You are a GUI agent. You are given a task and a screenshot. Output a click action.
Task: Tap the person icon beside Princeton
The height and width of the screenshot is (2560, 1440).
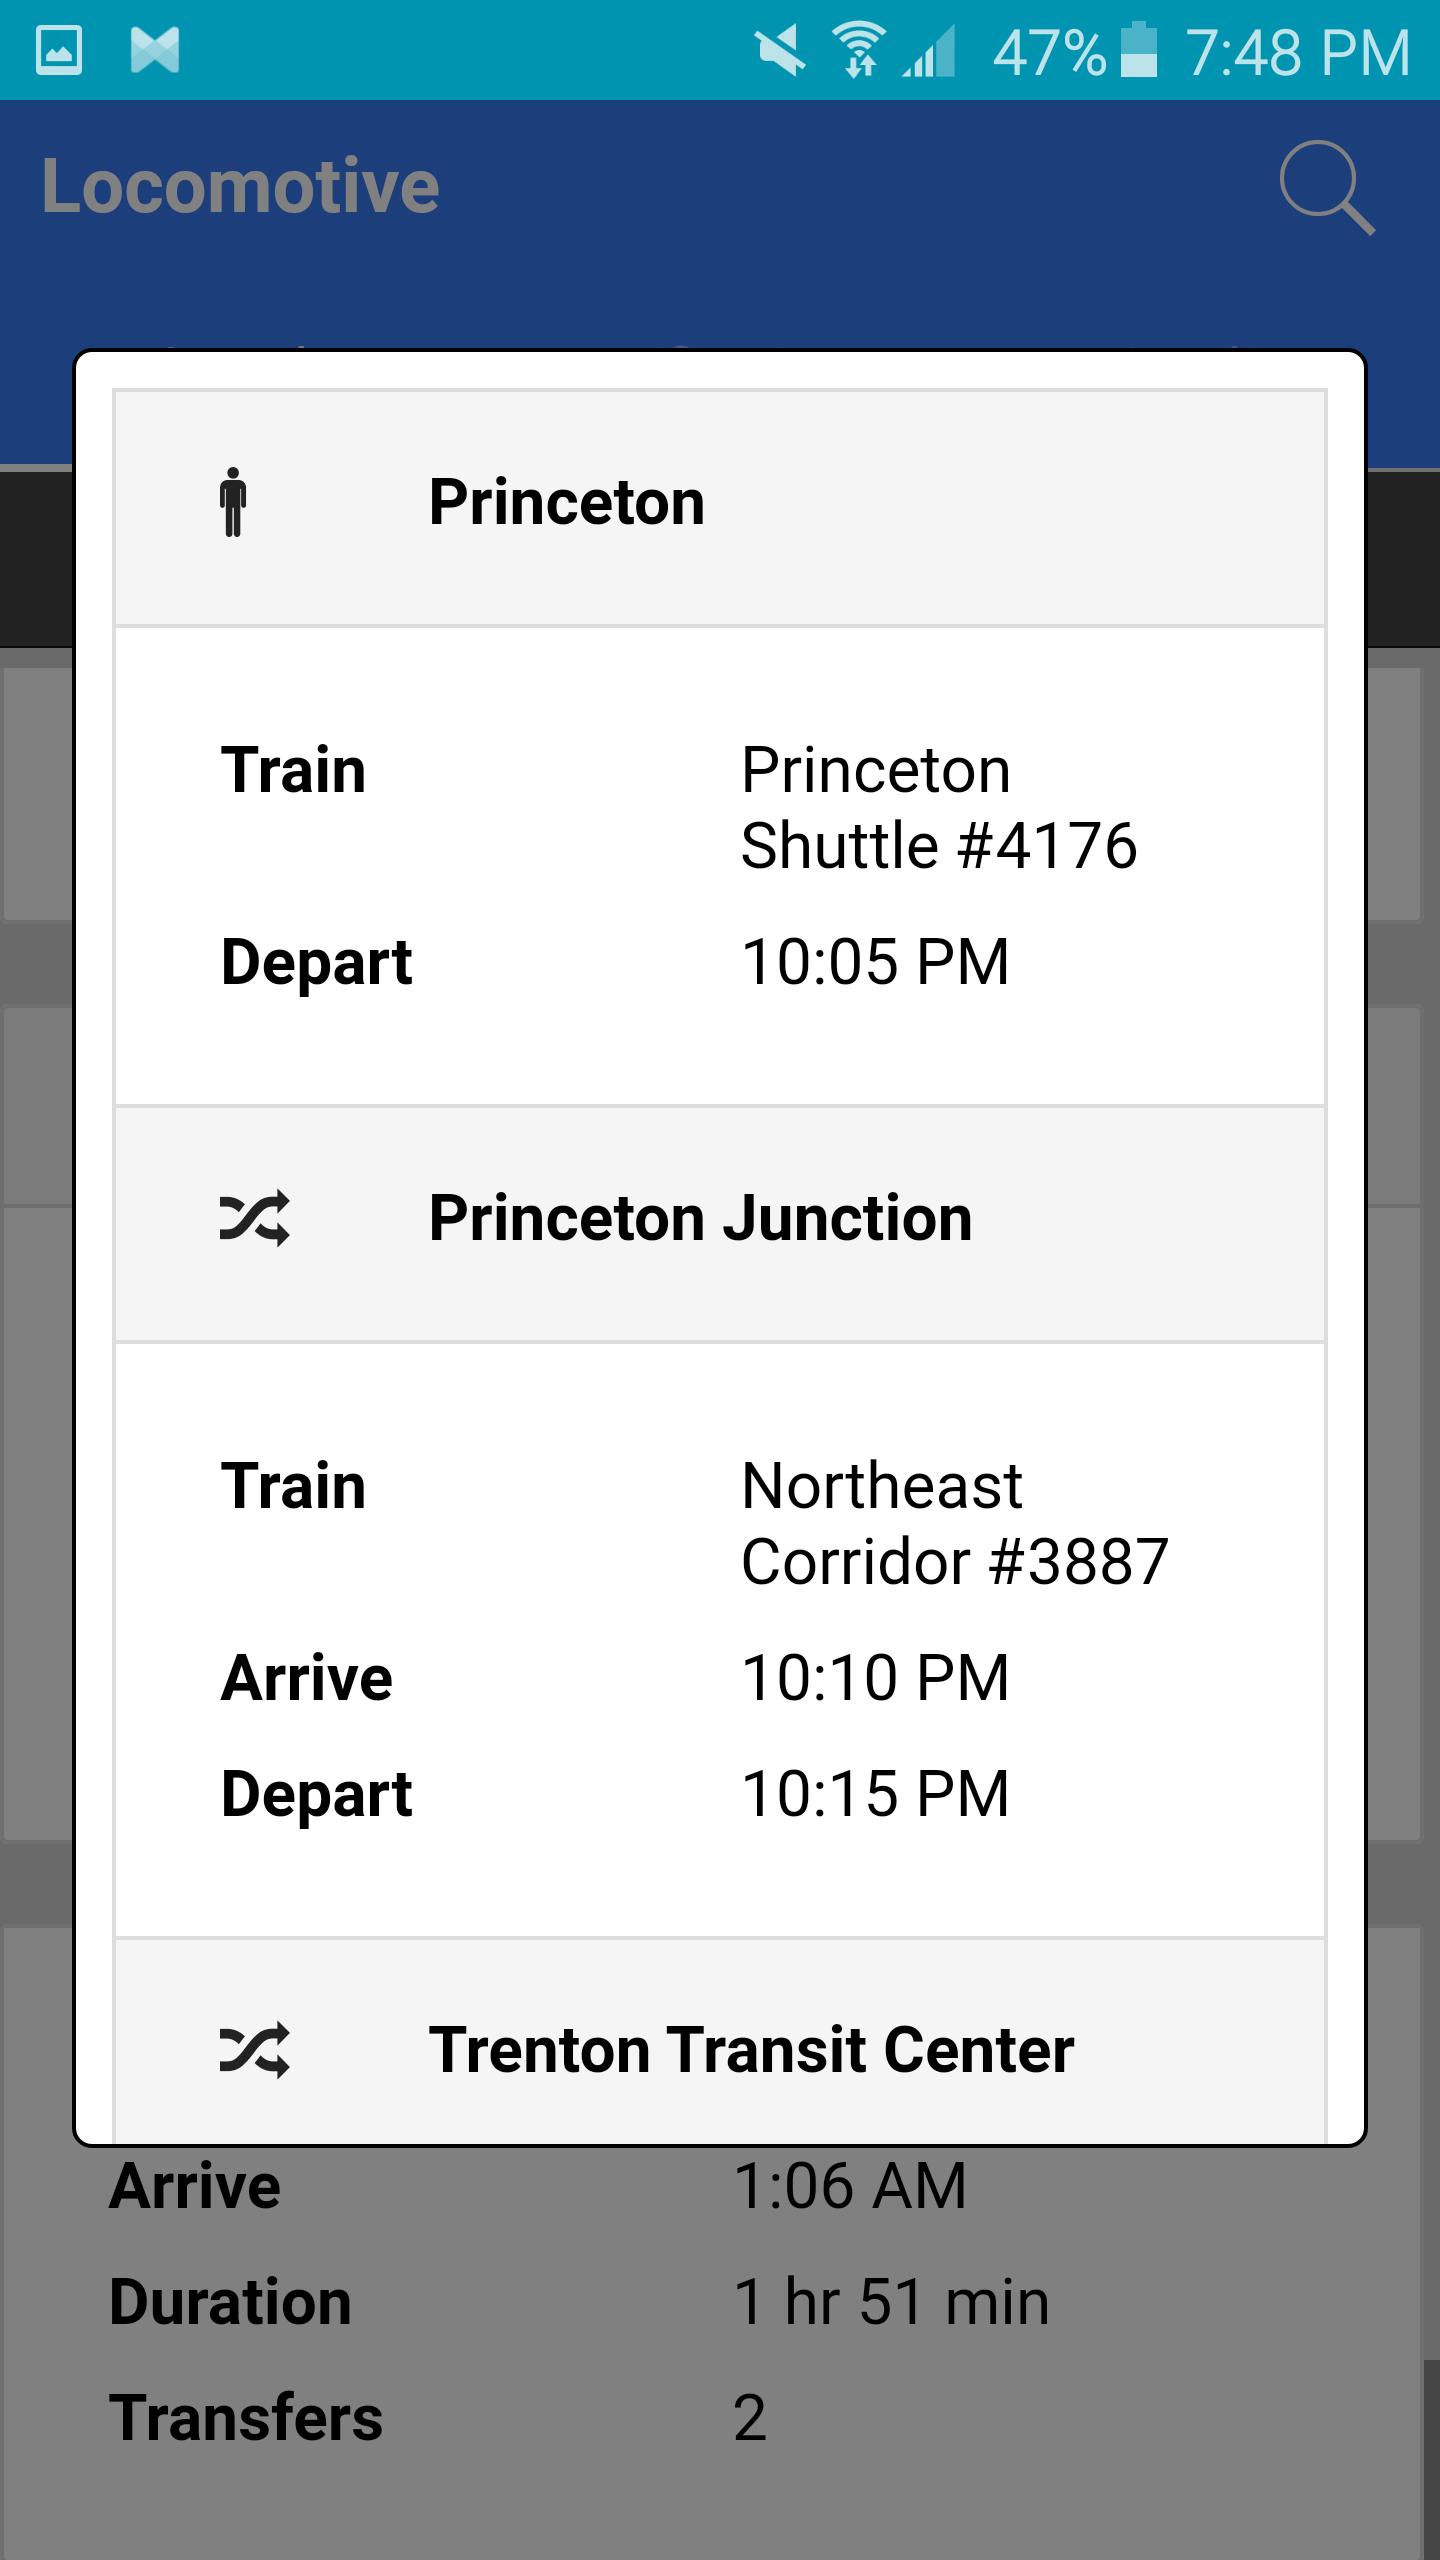pyautogui.click(x=233, y=502)
